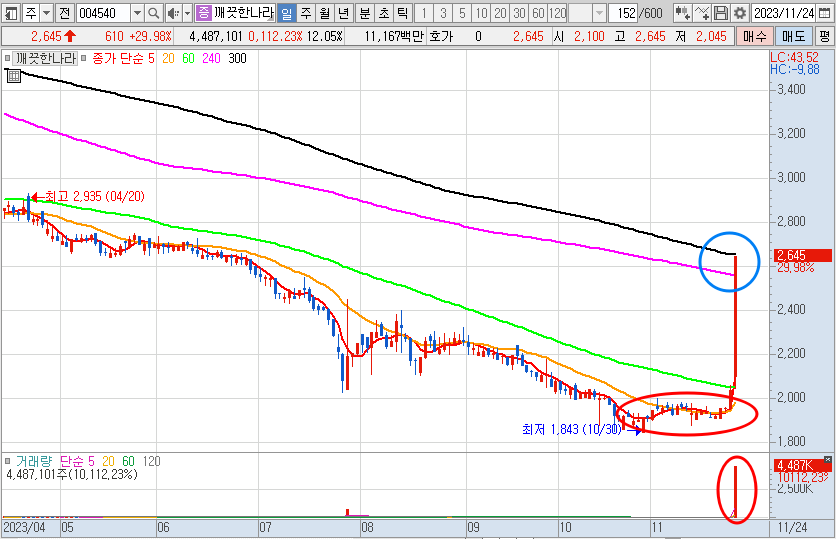Image resolution: width=836 pixels, height=539 pixels.
Task: Select interval 20 button
Action: click(500, 13)
